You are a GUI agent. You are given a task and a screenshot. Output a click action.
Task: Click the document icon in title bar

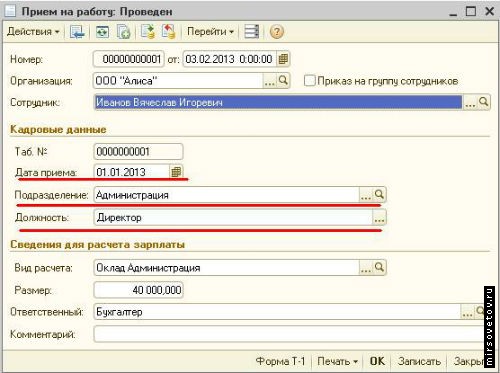click(x=10, y=11)
